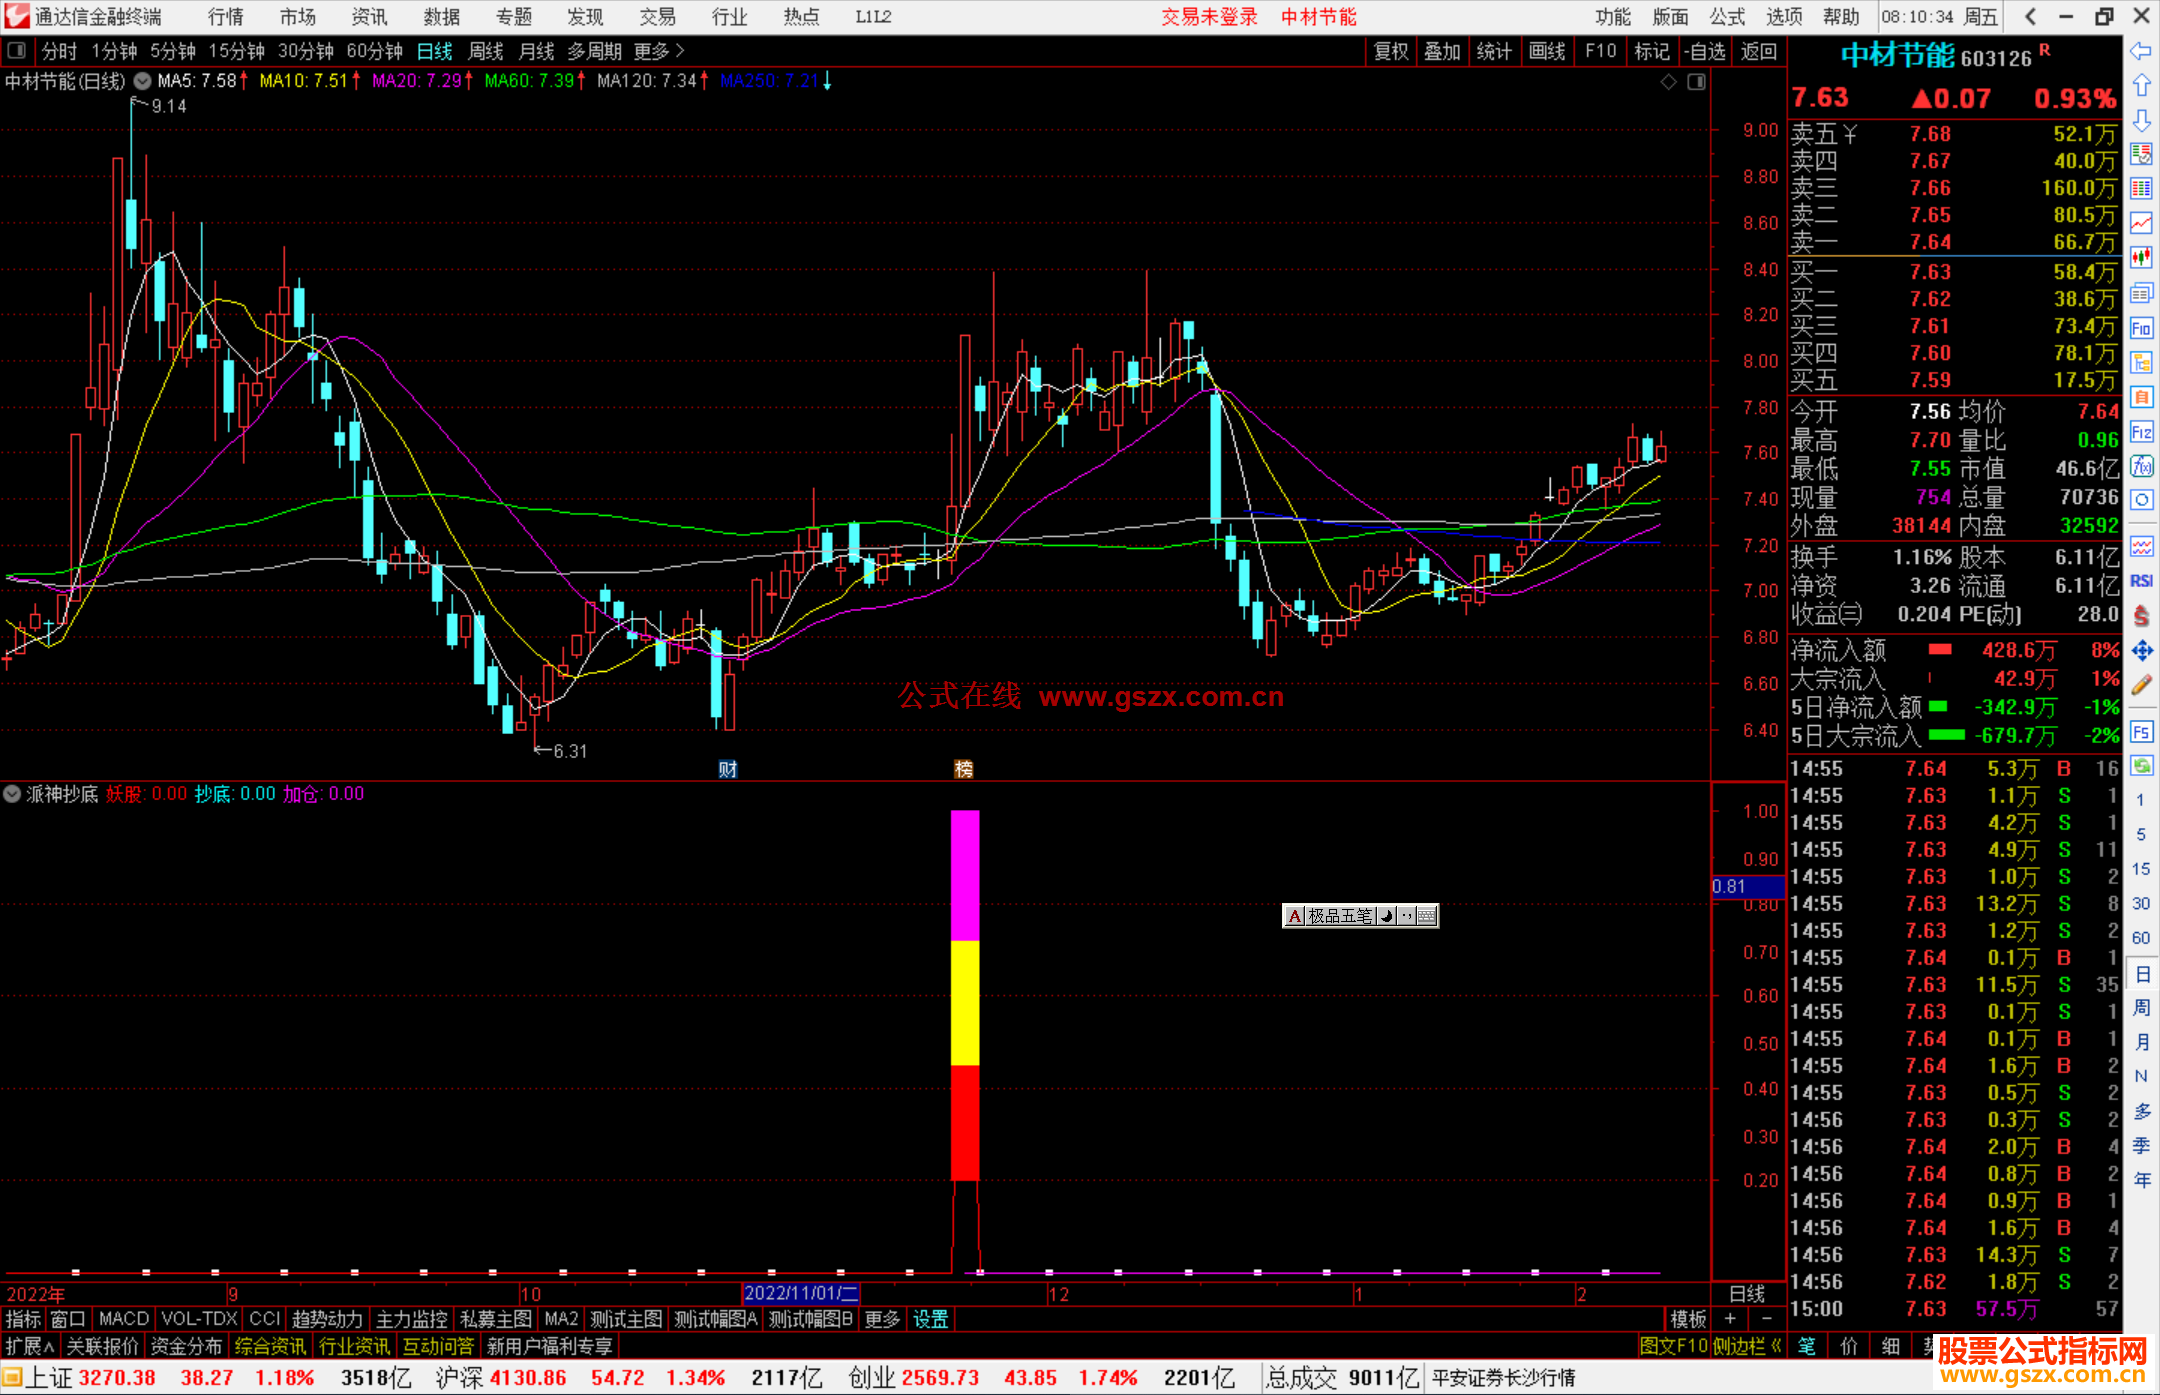This screenshot has height=1395, width=2160.
Task: Click the RSI indicator sidebar icon
Action: tap(2141, 581)
